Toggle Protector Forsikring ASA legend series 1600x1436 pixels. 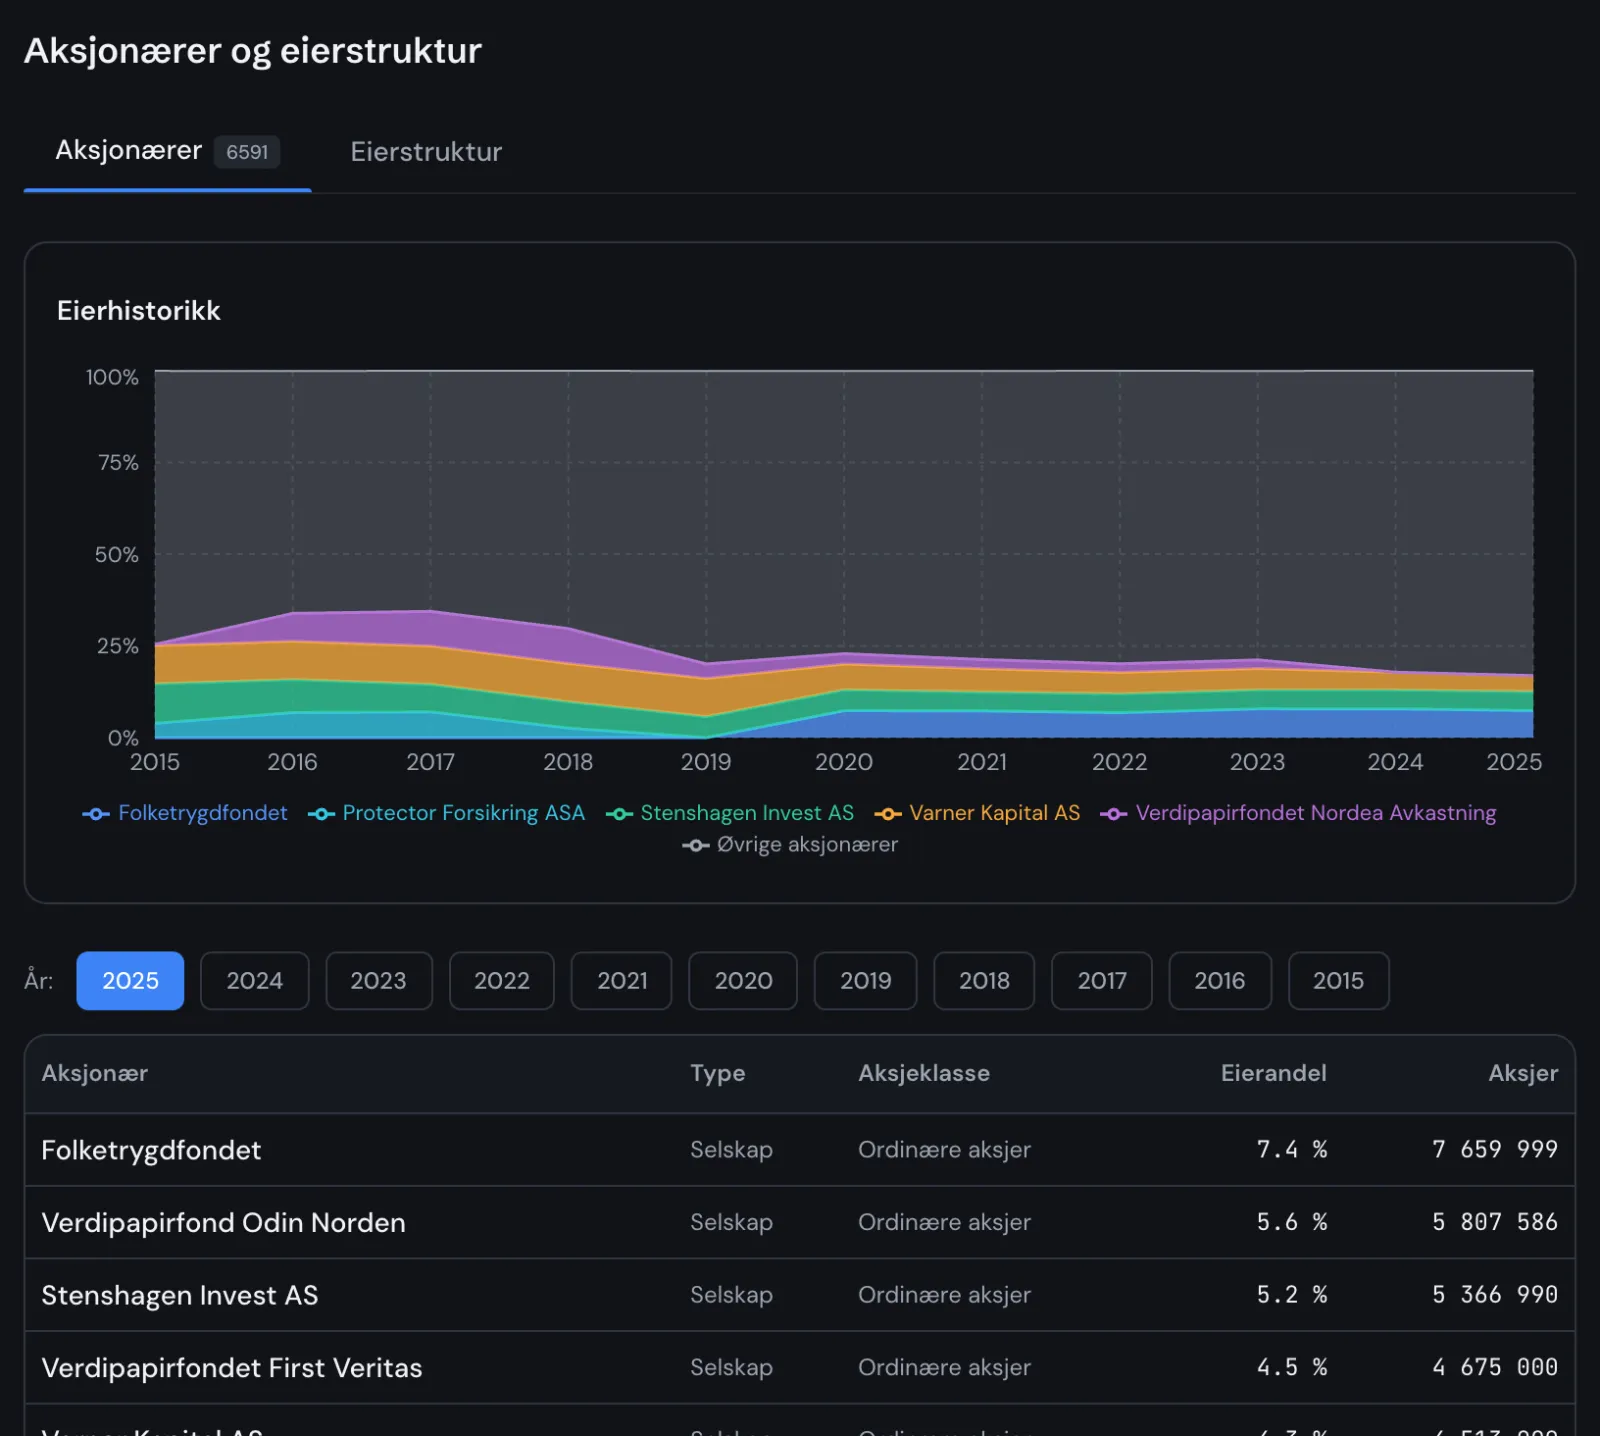446,813
